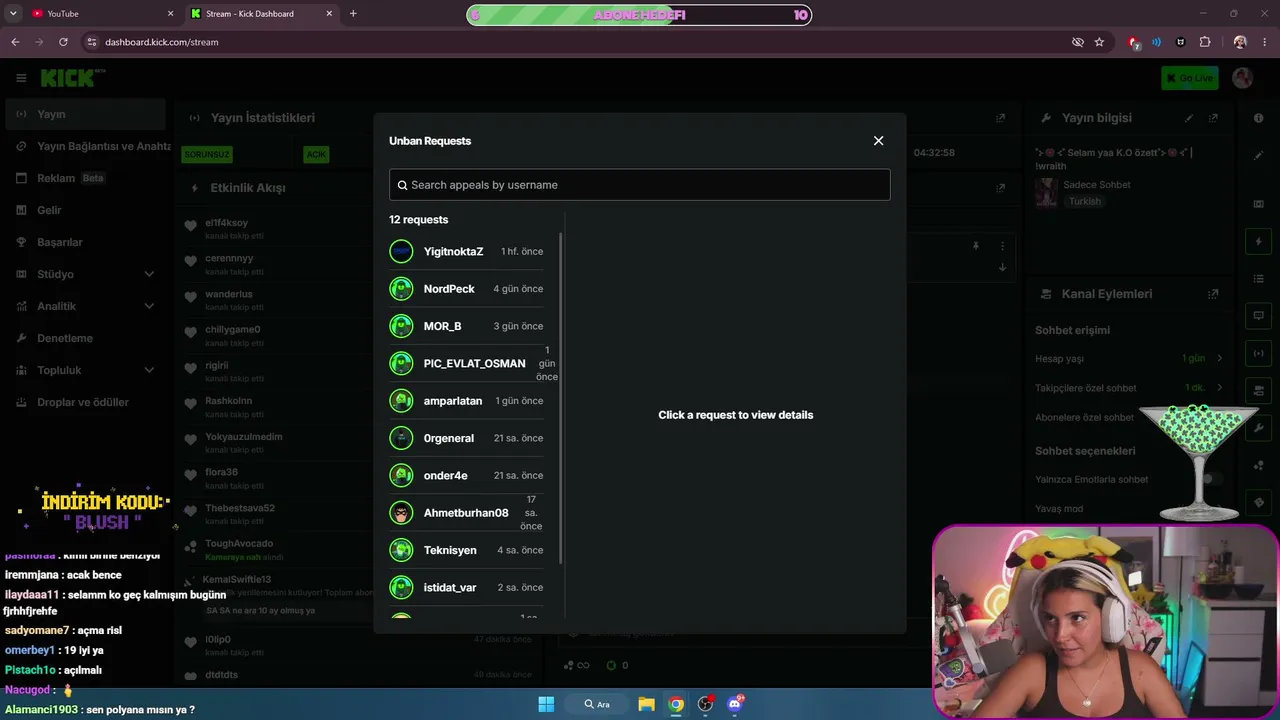Select the Teknisyen unban request
Viewport: 1280px width, 720px height.
click(467, 550)
